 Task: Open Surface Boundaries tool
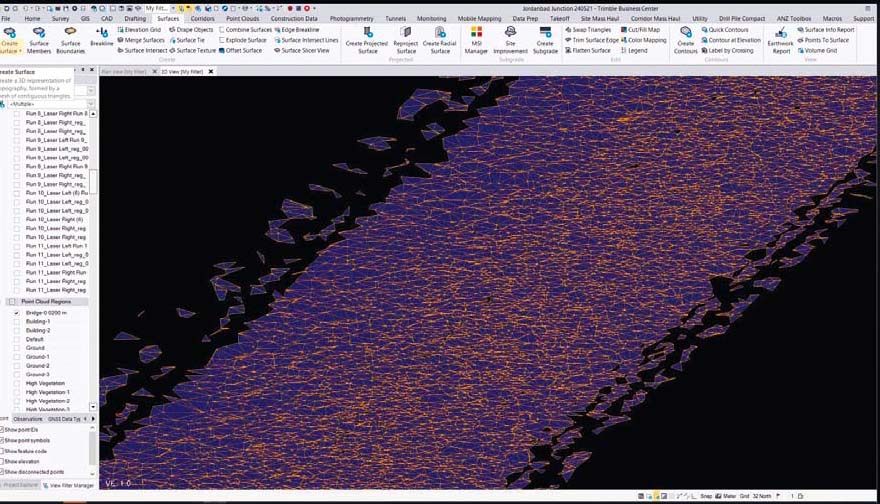tap(71, 39)
